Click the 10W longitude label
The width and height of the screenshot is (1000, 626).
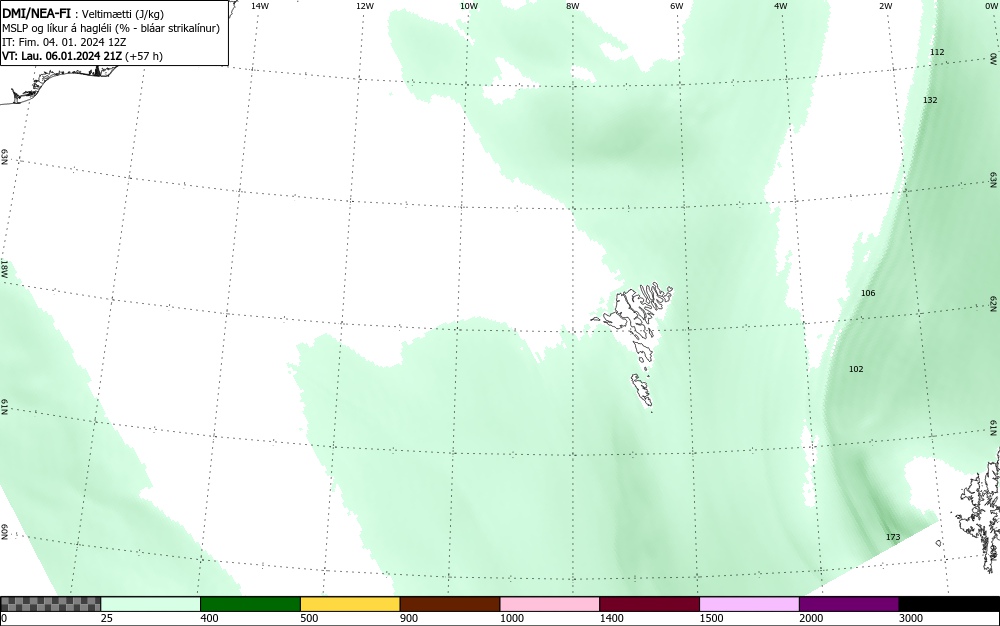click(469, 6)
